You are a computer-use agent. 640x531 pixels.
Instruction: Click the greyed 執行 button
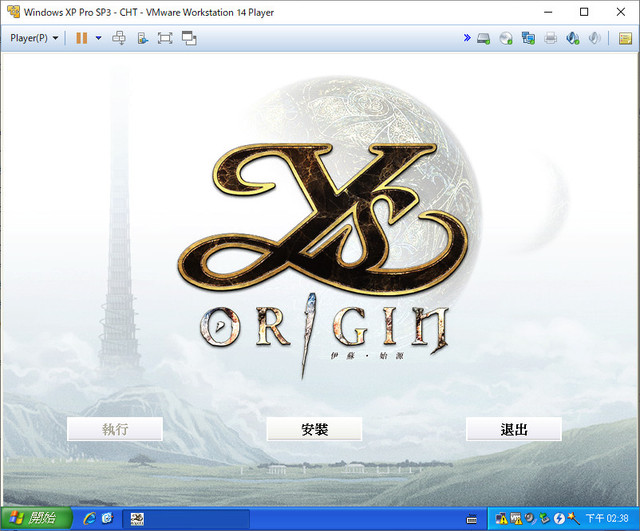pos(115,429)
